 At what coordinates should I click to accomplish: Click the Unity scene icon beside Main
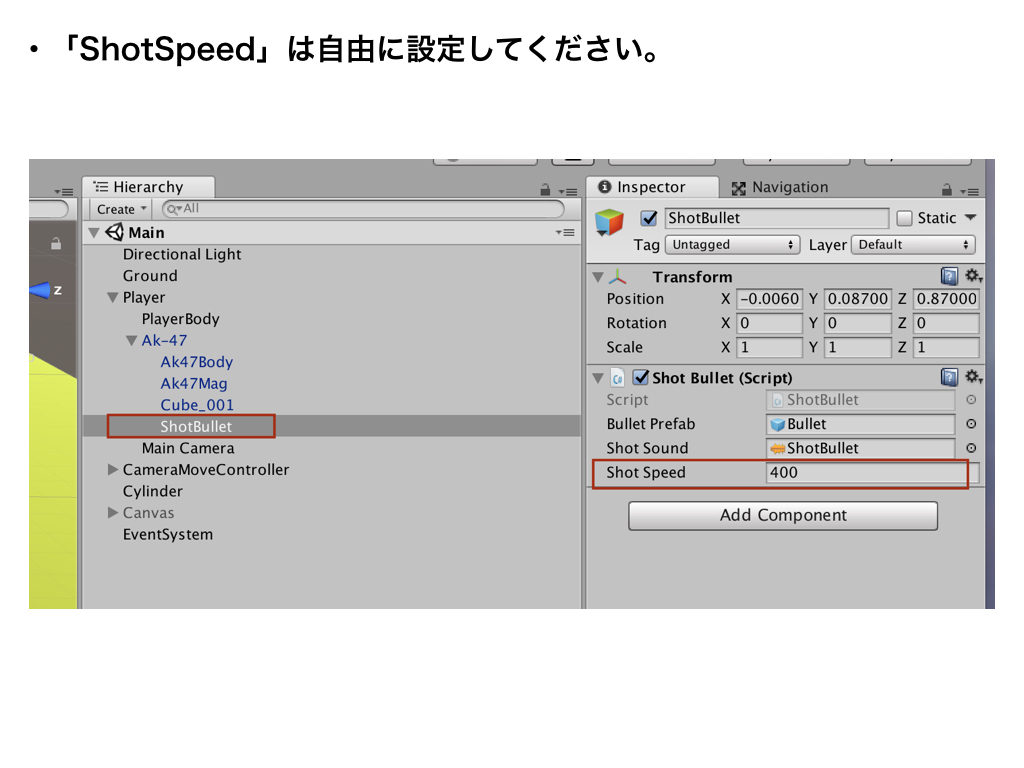[114, 232]
